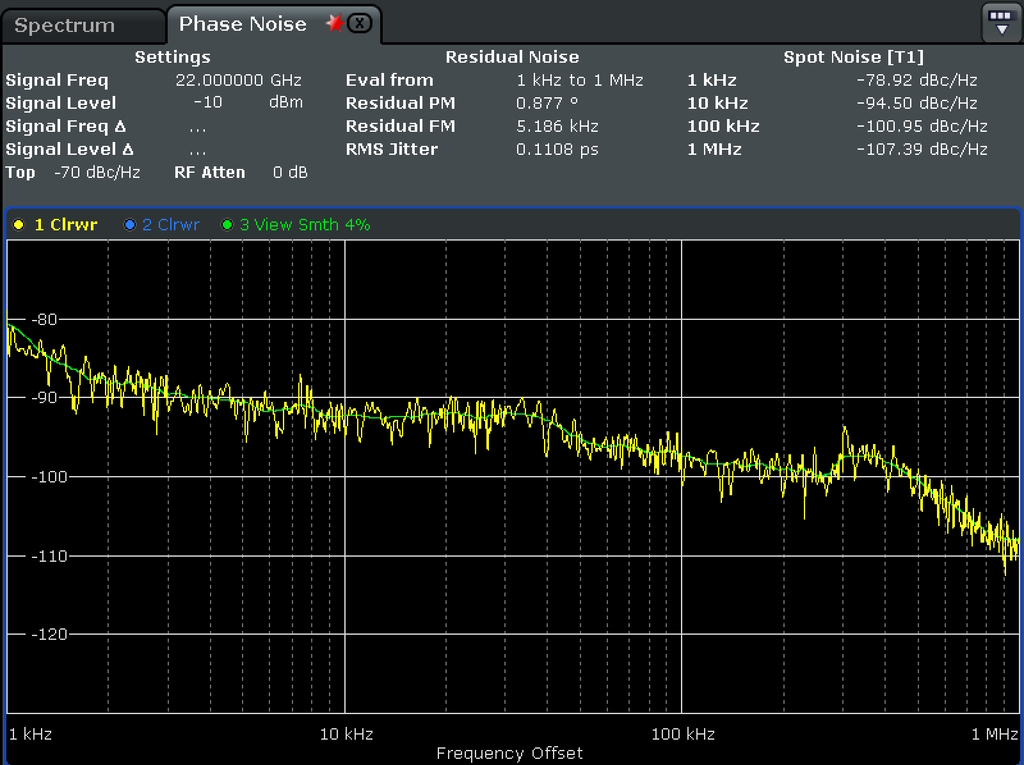The image size is (1024, 765).
Task: Click the 1 kHz spot noise value
Action: point(916,80)
